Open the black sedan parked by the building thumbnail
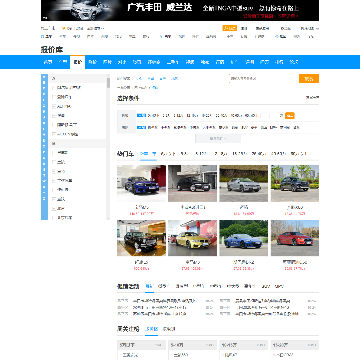Viewport: 360px width, 360px height. (x=192, y=183)
